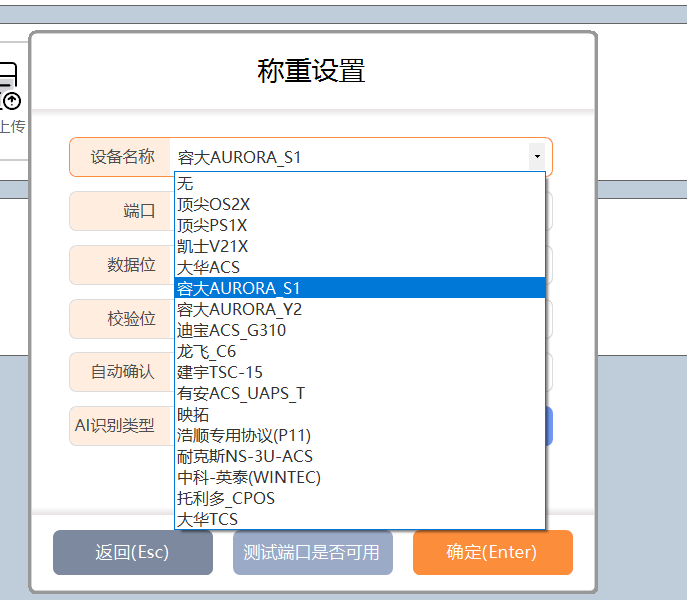This screenshot has height=600, width=687.
Task: Confirm with 确定(Enter) button
Action: [493, 552]
